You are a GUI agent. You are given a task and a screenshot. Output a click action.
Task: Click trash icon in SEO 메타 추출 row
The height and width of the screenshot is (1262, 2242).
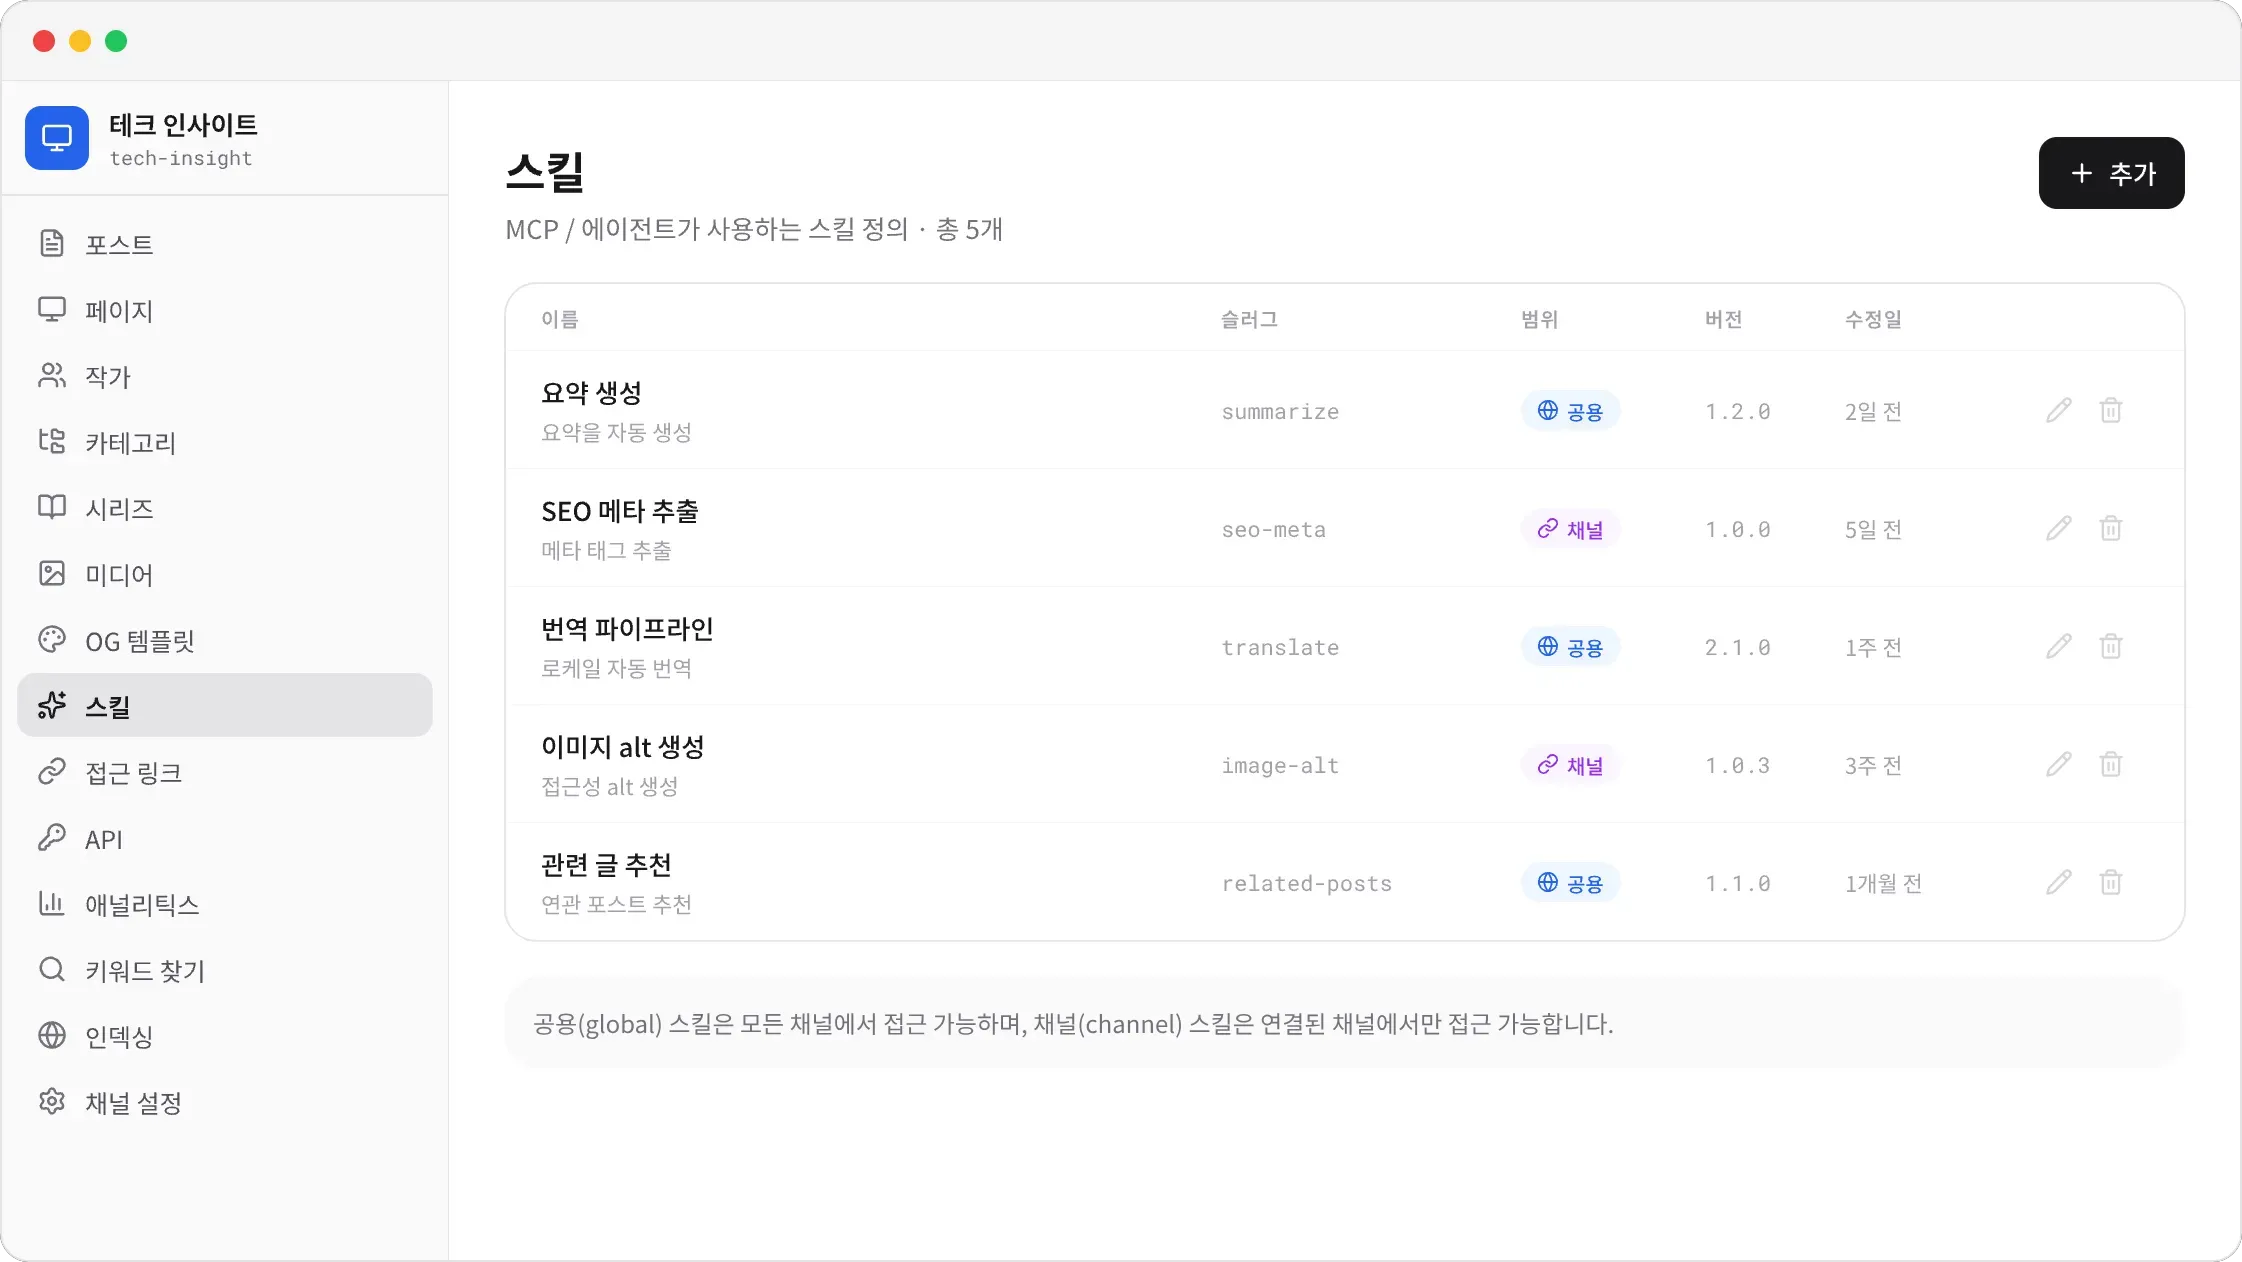pos(2110,528)
